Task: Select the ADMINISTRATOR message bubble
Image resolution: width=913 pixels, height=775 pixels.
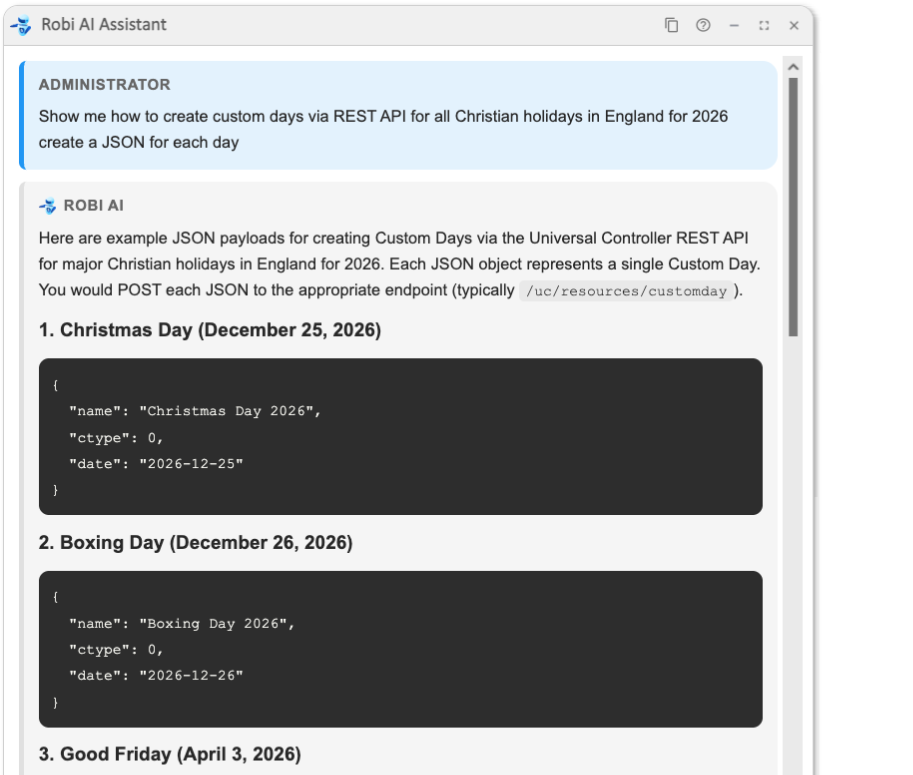Action: click(x=400, y=114)
